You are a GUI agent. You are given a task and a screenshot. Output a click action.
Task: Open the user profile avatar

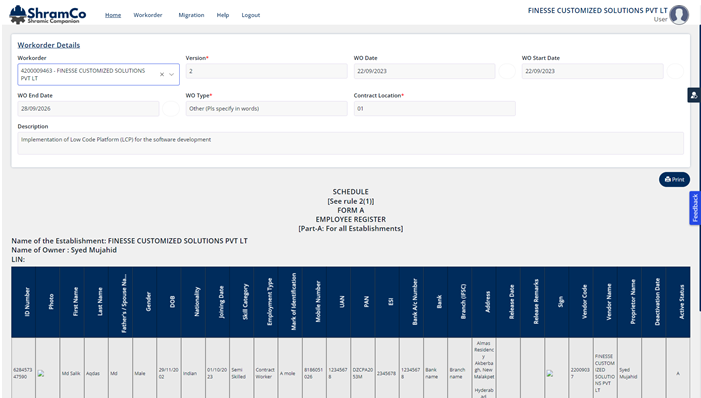[679, 15]
